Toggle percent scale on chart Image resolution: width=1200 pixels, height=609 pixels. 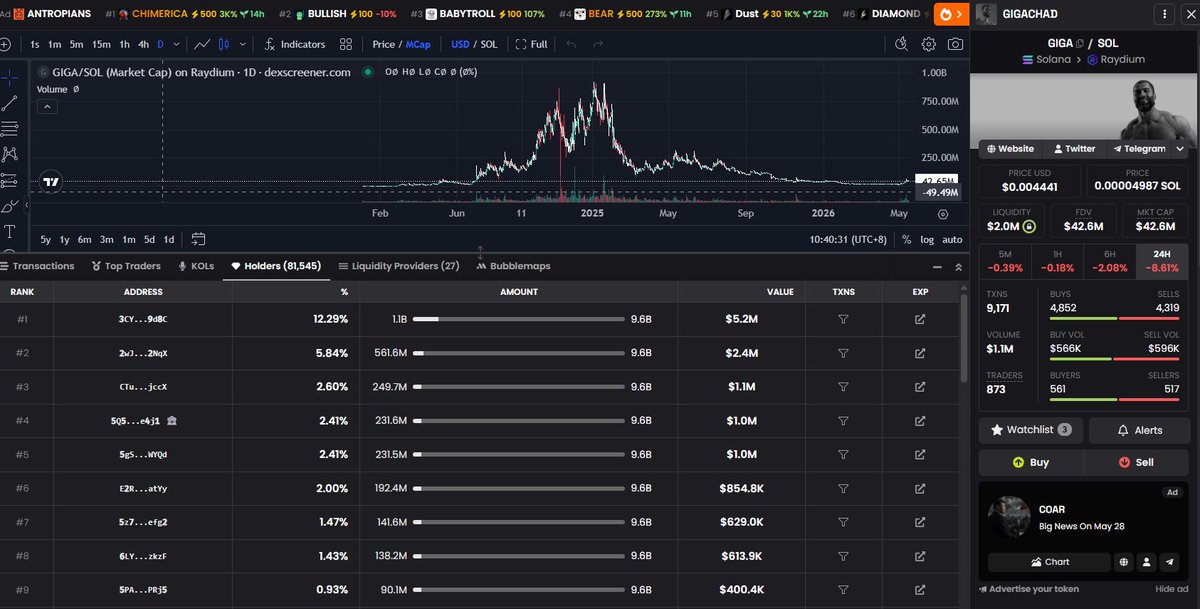(906, 239)
